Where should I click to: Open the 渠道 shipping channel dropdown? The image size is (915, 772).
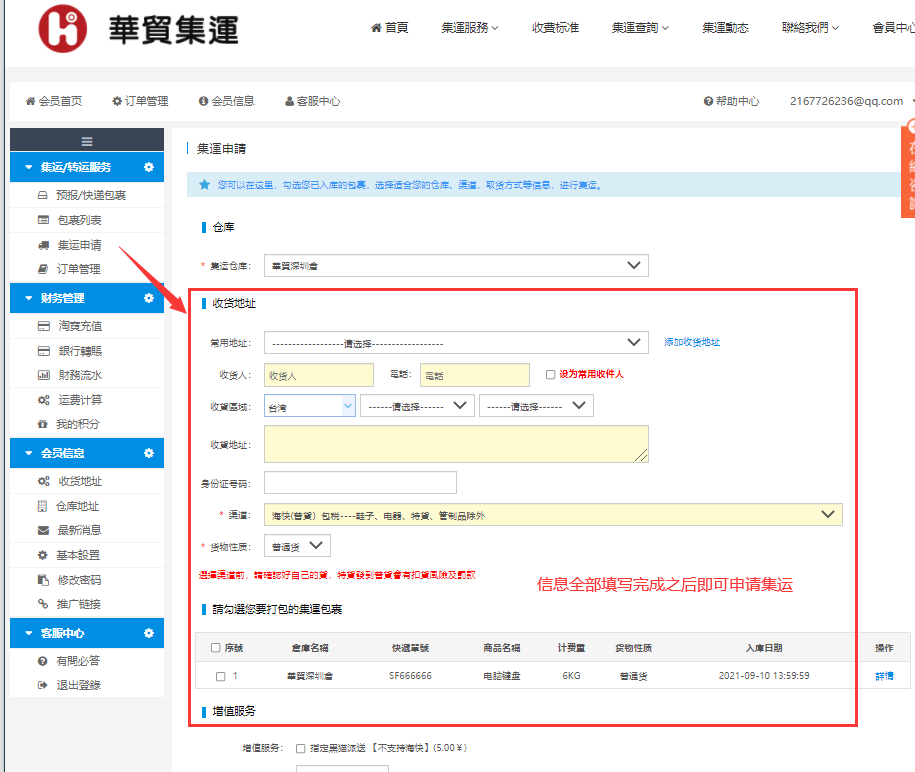tap(553, 515)
